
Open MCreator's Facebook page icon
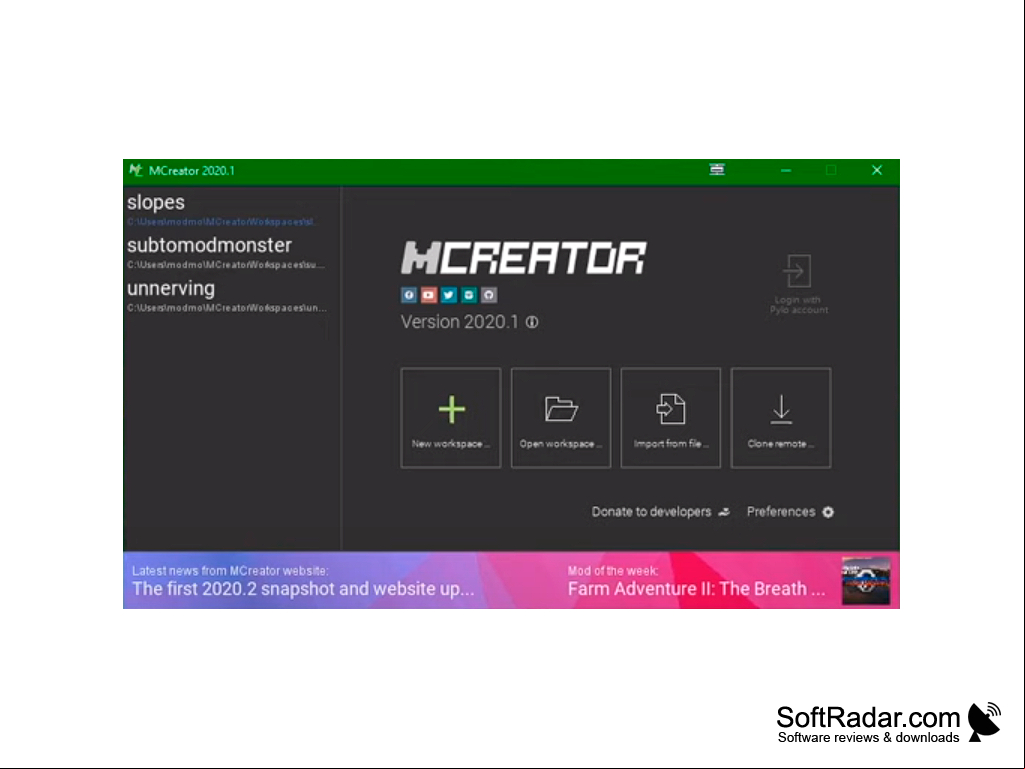pos(409,295)
